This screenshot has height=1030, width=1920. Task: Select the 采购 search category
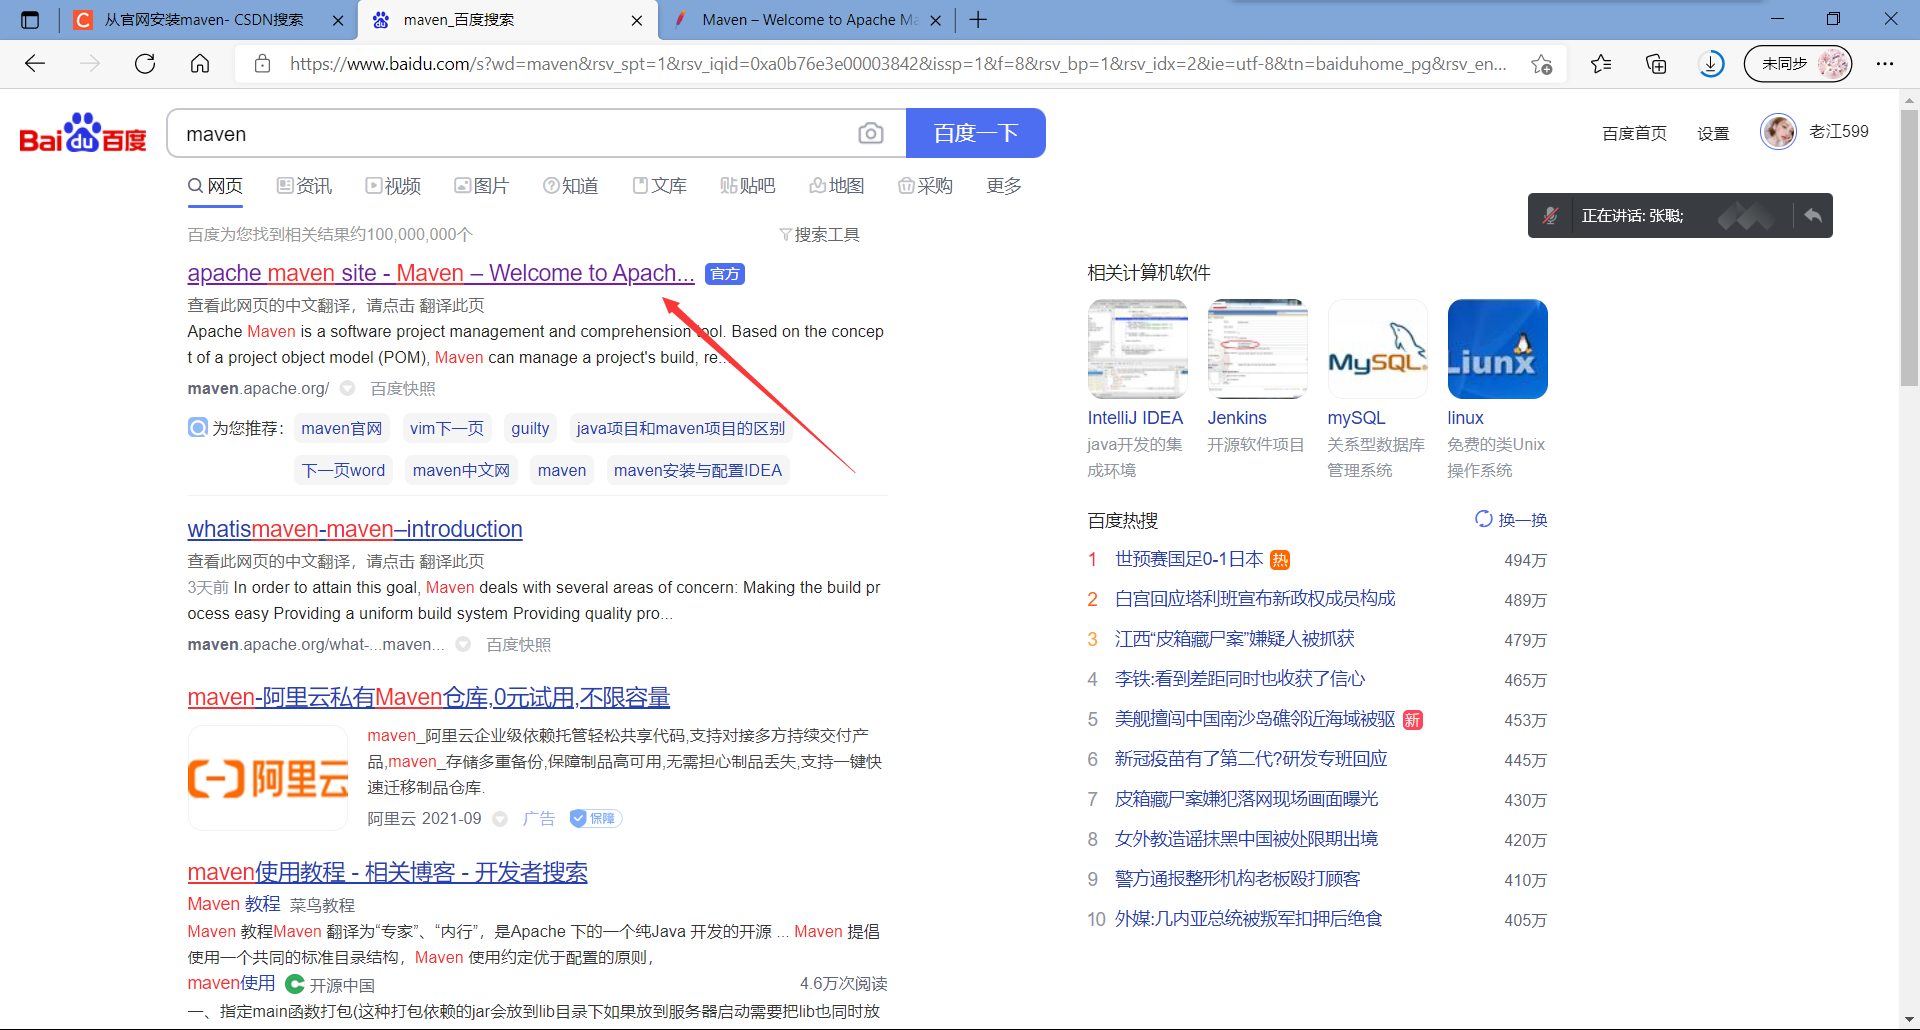coord(925,186)
